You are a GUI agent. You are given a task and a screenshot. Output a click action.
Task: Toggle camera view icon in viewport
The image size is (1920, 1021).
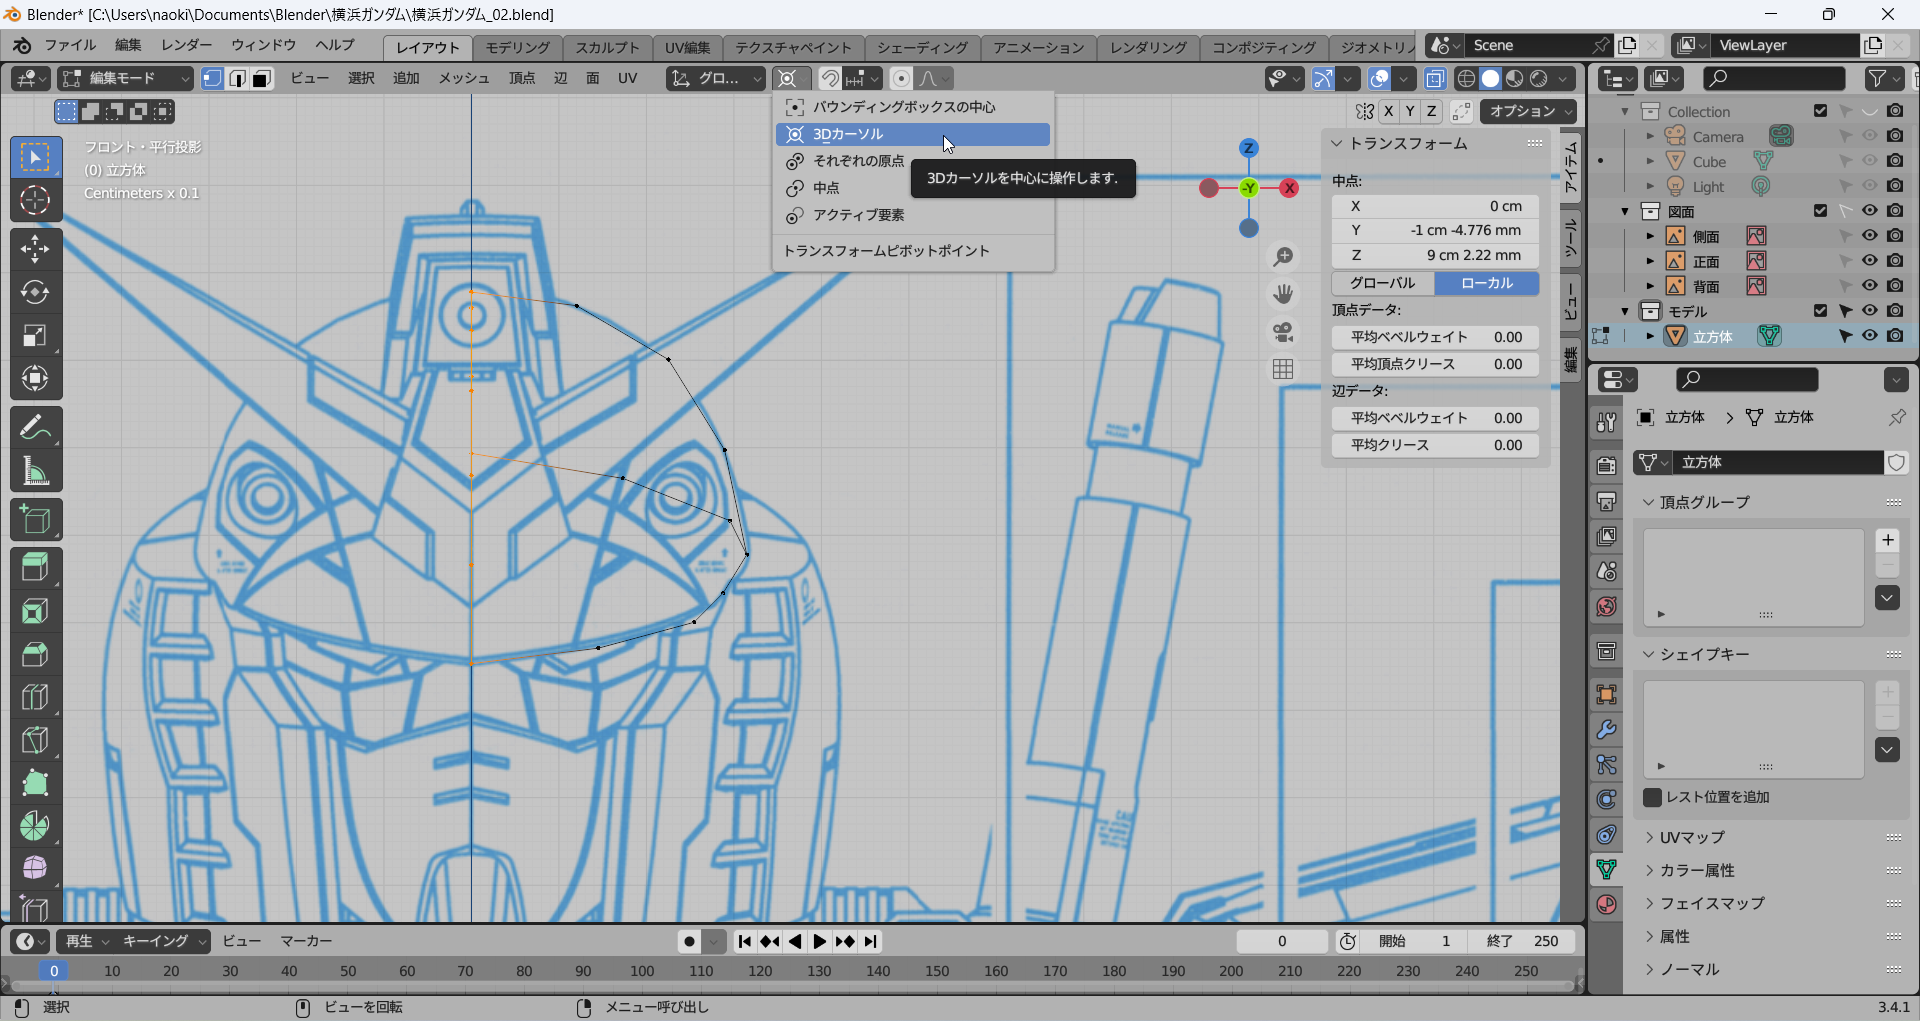click(1283, 332)
